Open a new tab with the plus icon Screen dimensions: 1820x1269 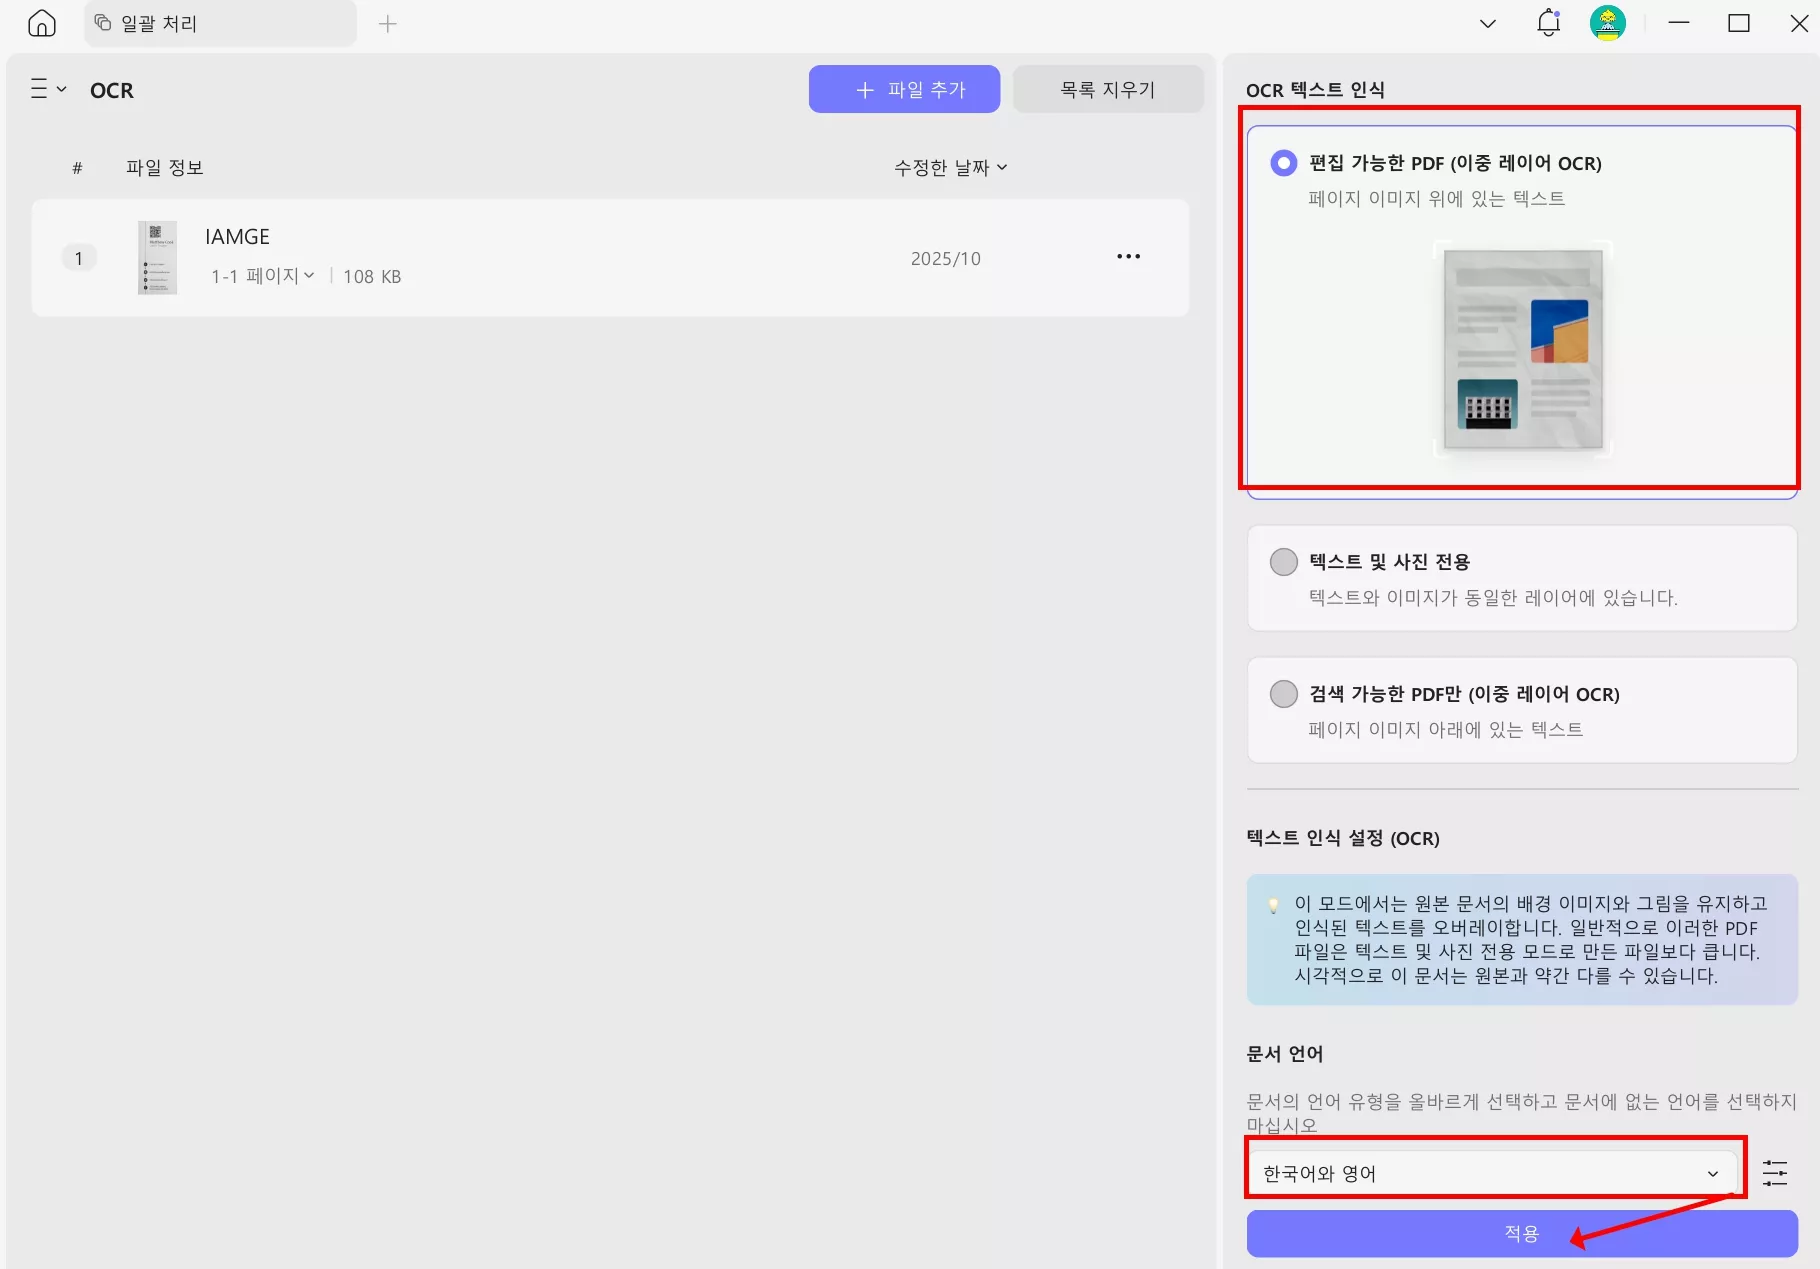[388, 23]
